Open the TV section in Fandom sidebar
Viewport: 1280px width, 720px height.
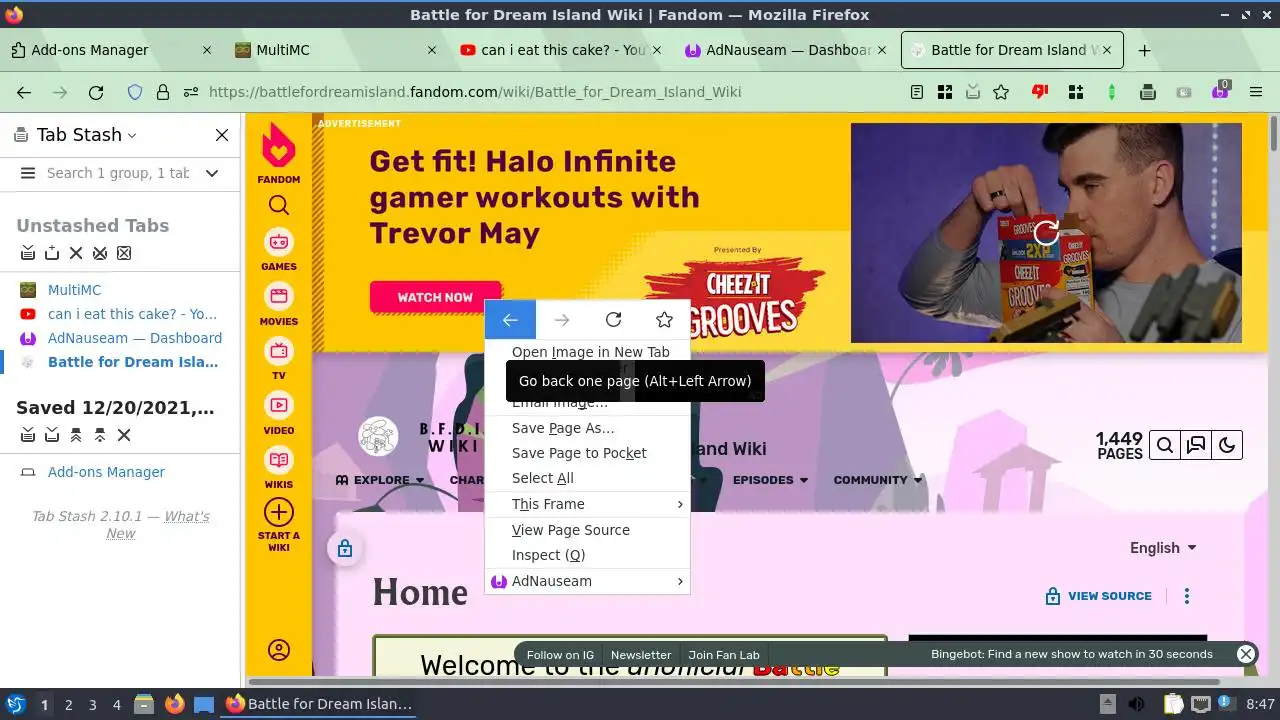click(x=279, y=360)
